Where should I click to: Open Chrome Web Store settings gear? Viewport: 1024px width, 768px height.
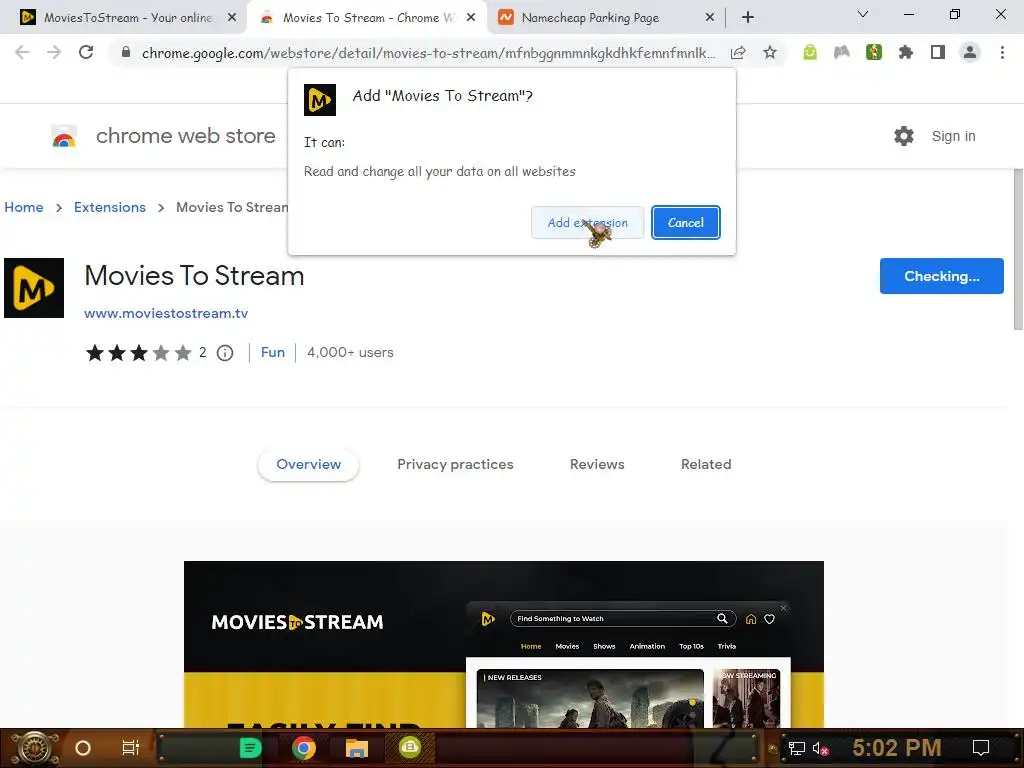904,136
